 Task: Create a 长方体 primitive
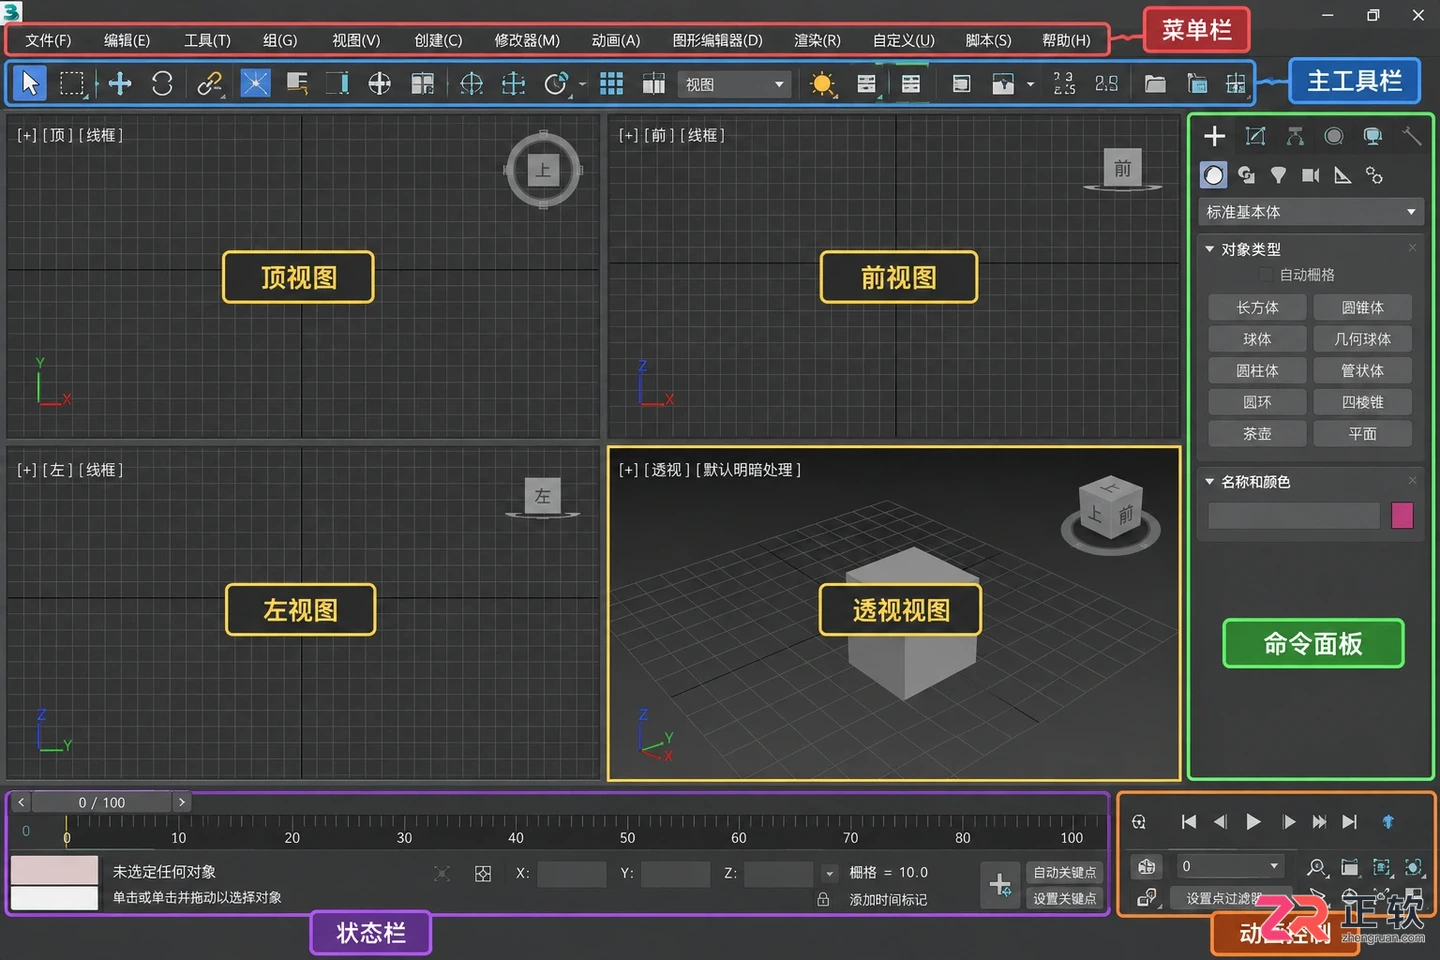tap(1257, 308)
